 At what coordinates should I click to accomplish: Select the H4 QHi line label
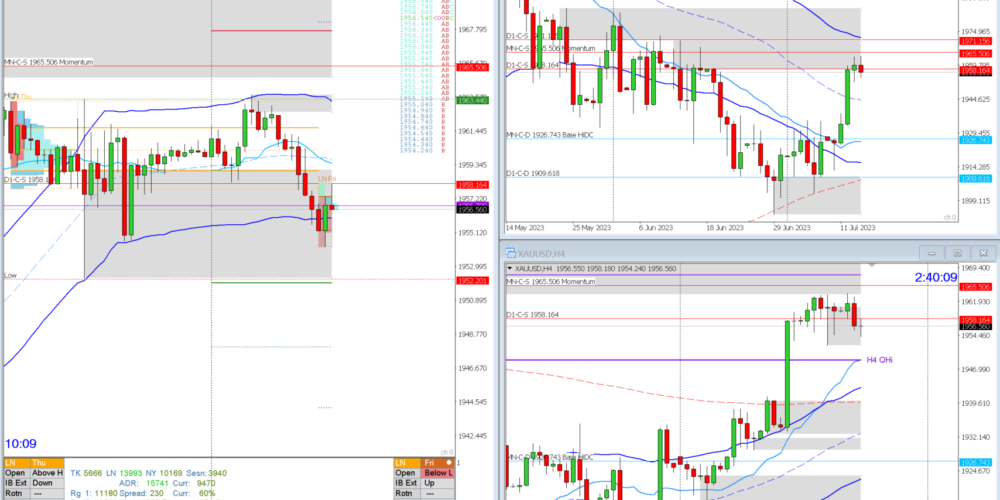(x=879, y=360)
